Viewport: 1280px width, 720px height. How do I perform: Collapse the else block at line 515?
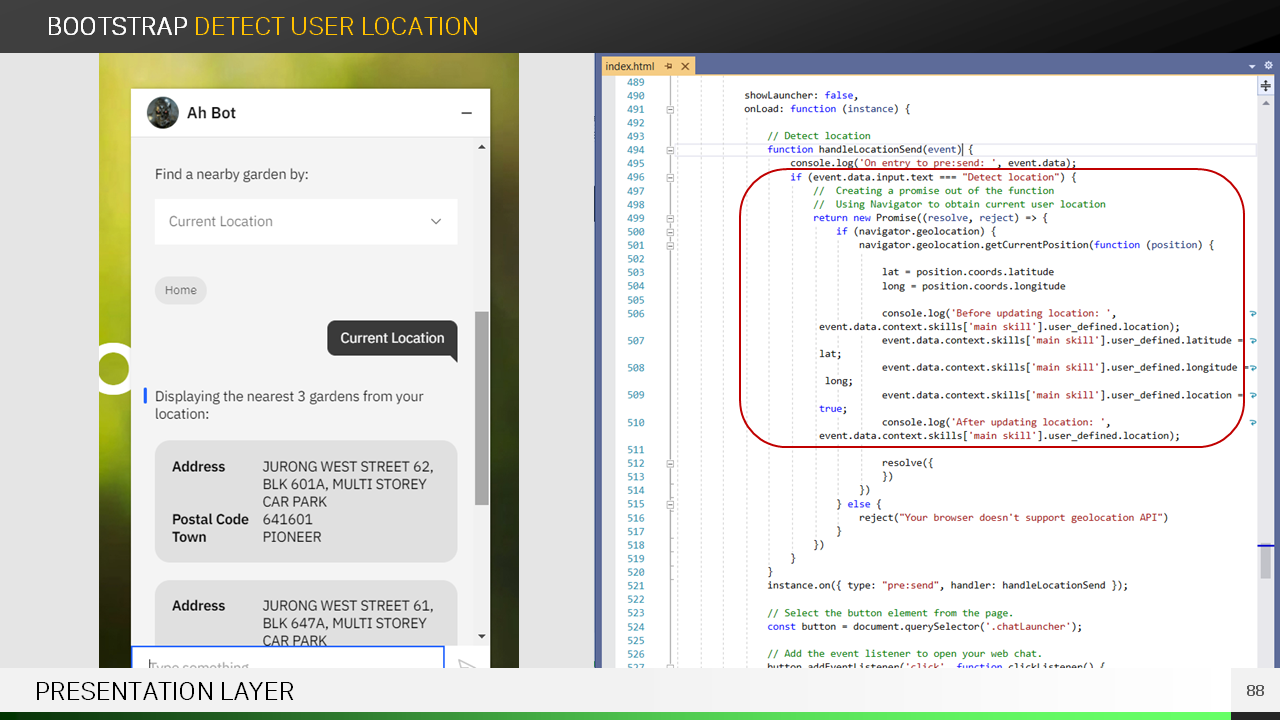coord(670,504)
